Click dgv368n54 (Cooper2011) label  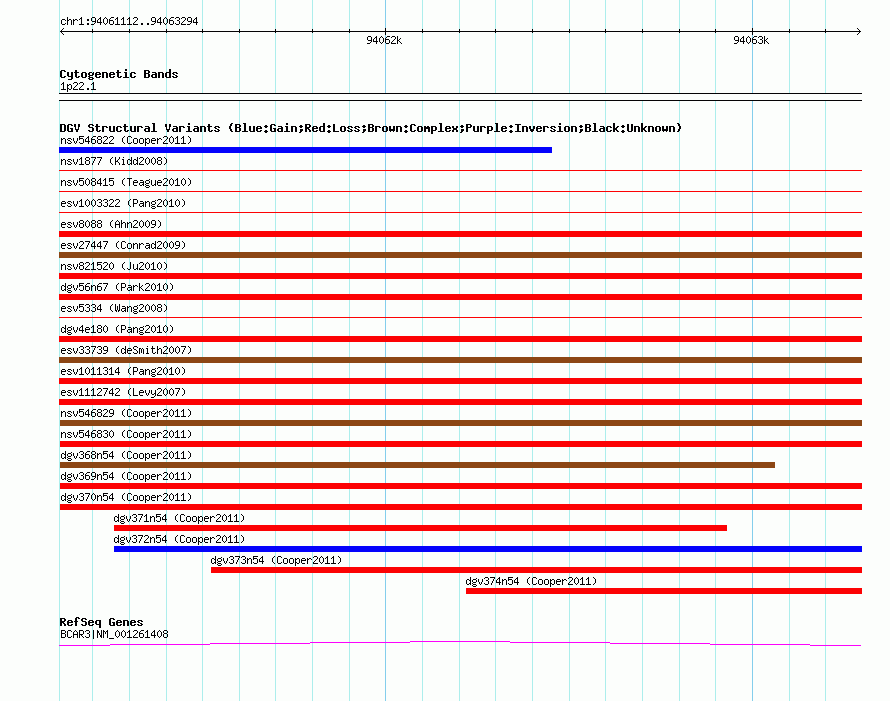click(126, 455)
